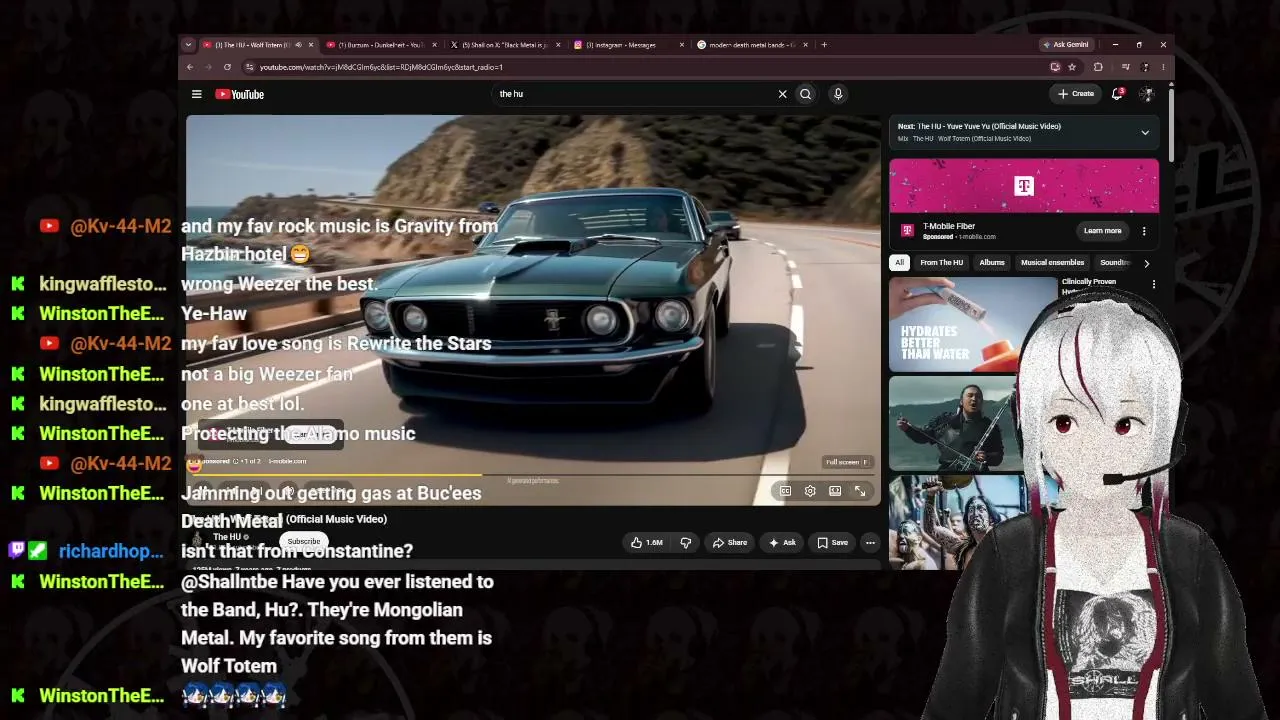The image size is (1280, 720).
Task: Click Learn more on T-Mobile Fiber ad
Action: pyautogui.click(x=1102, y=231)
